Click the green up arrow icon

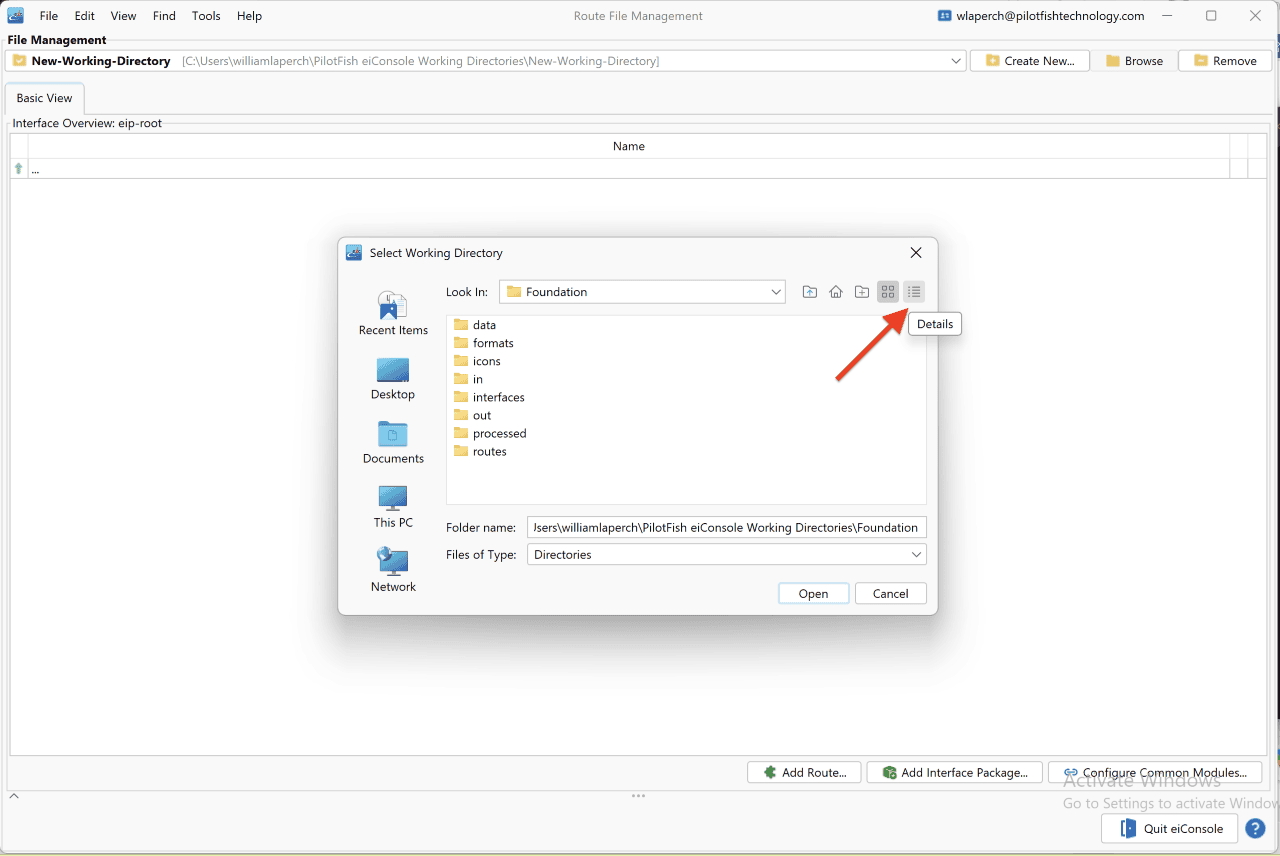click(x=18, y=169)
